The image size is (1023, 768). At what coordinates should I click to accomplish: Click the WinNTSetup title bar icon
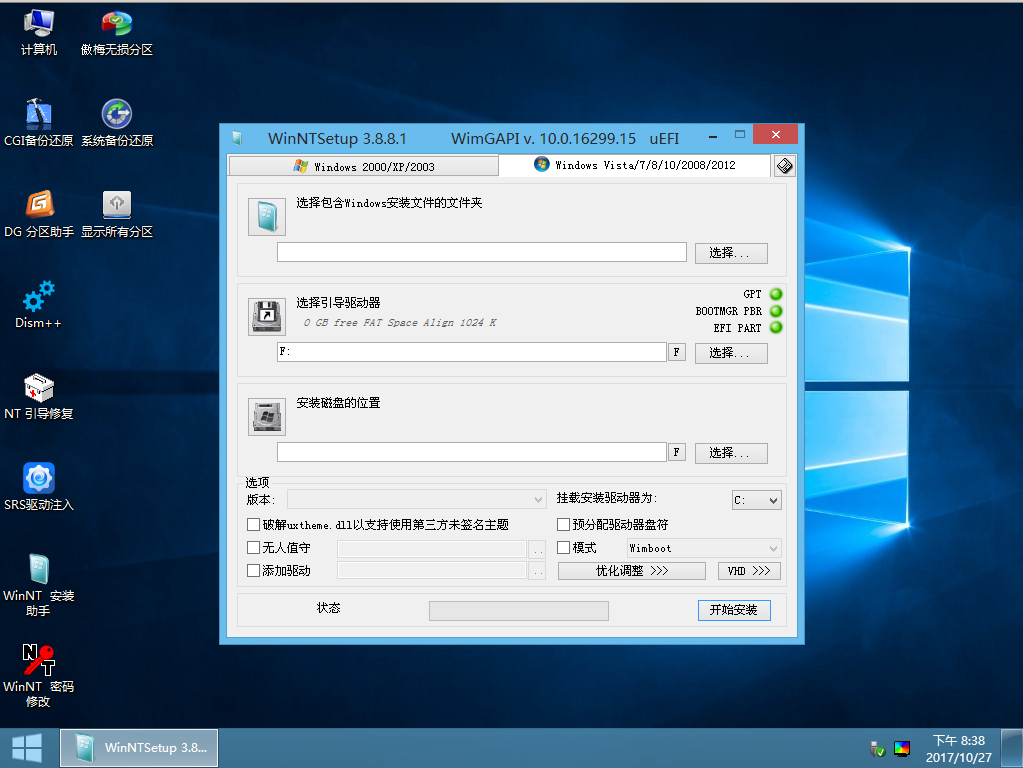coord(237,138)
